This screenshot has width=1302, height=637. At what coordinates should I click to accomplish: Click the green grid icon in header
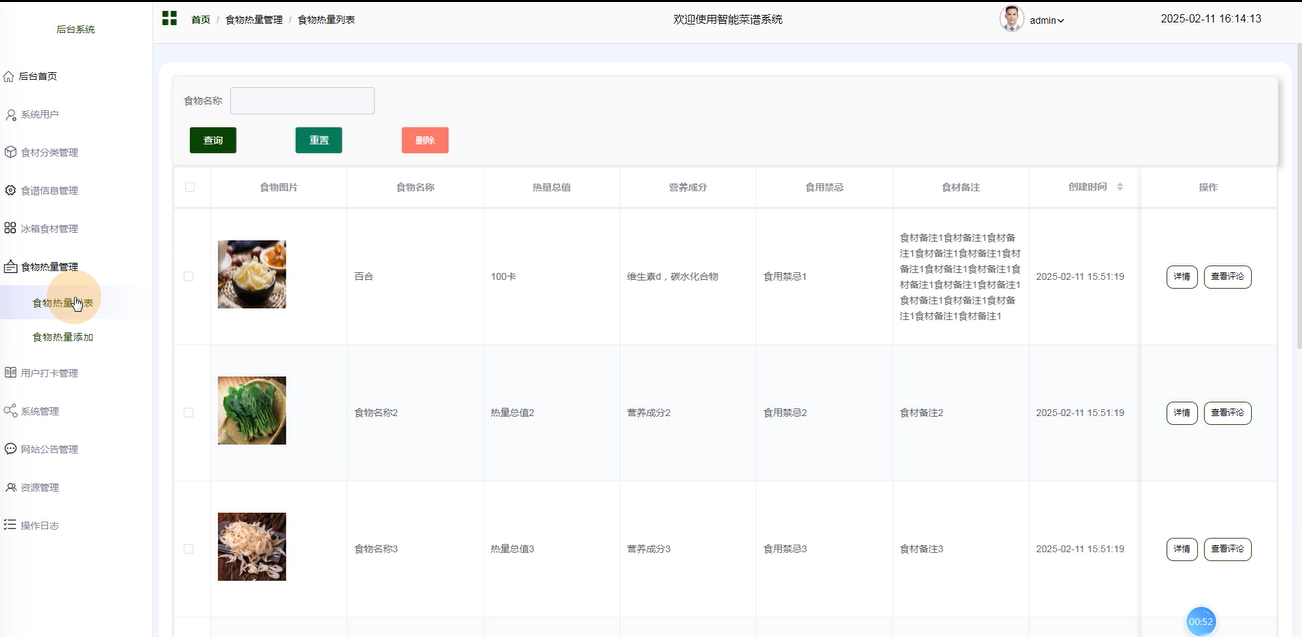(169, 18)
